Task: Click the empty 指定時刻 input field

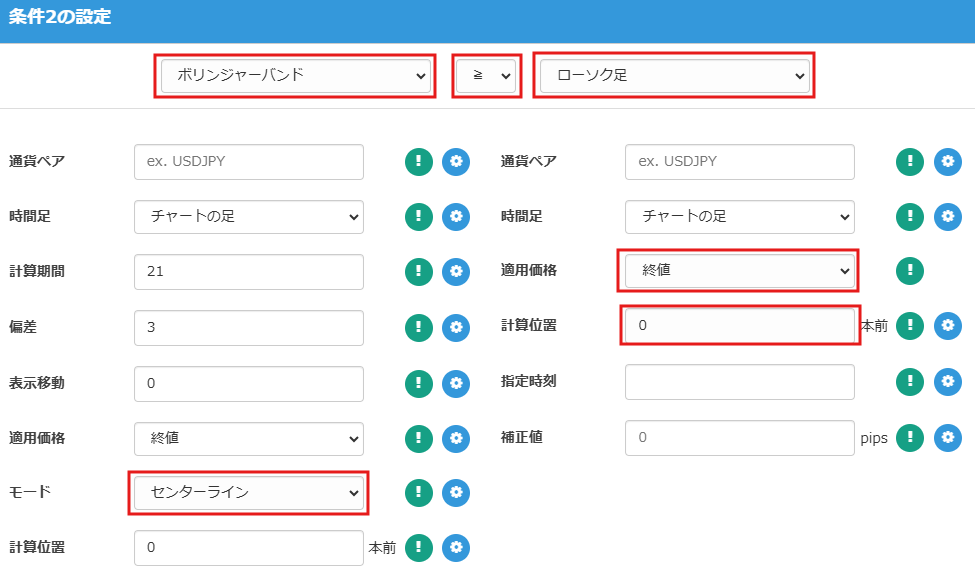Action: click(739, 382)
